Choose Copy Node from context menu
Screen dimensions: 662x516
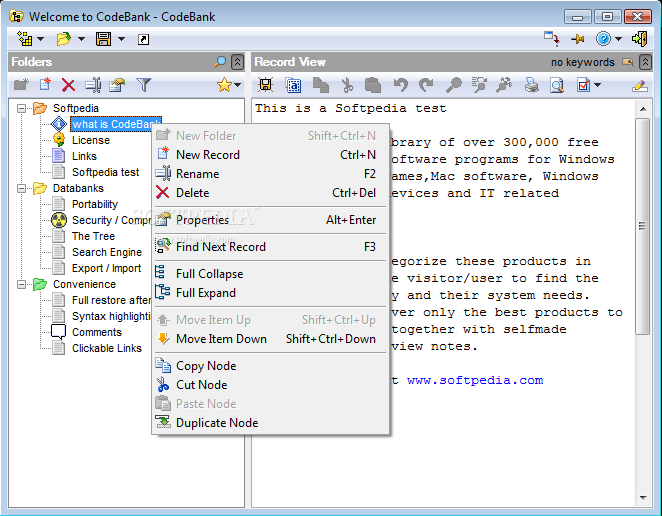point(270,366)
